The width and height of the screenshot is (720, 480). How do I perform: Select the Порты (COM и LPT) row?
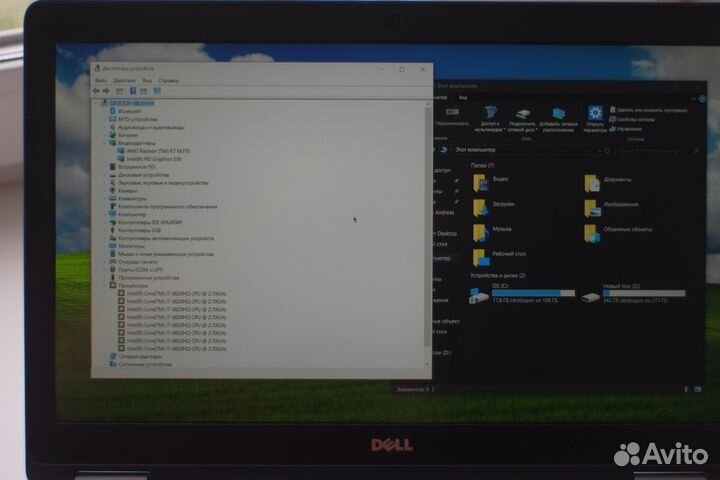tap(141, 270)
